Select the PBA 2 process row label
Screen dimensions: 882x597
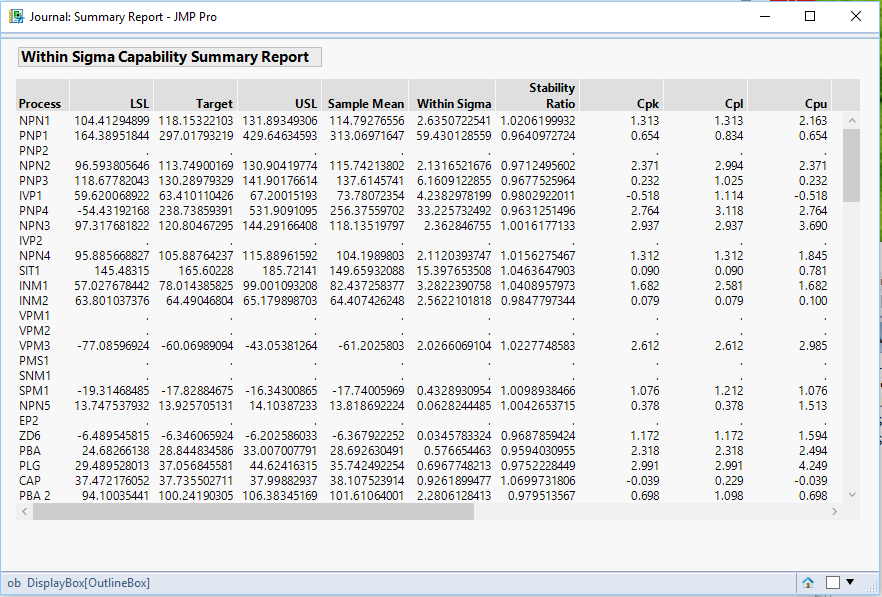coord(34,496)
